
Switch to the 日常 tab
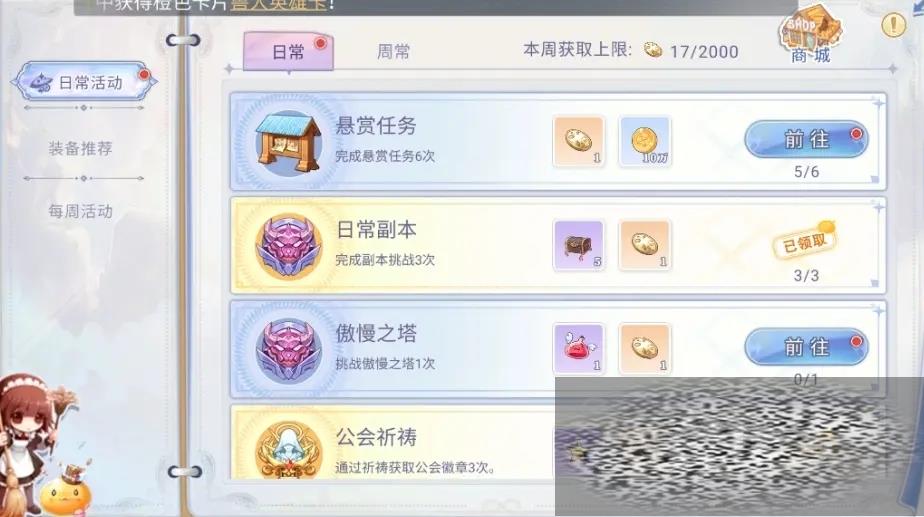288,52
